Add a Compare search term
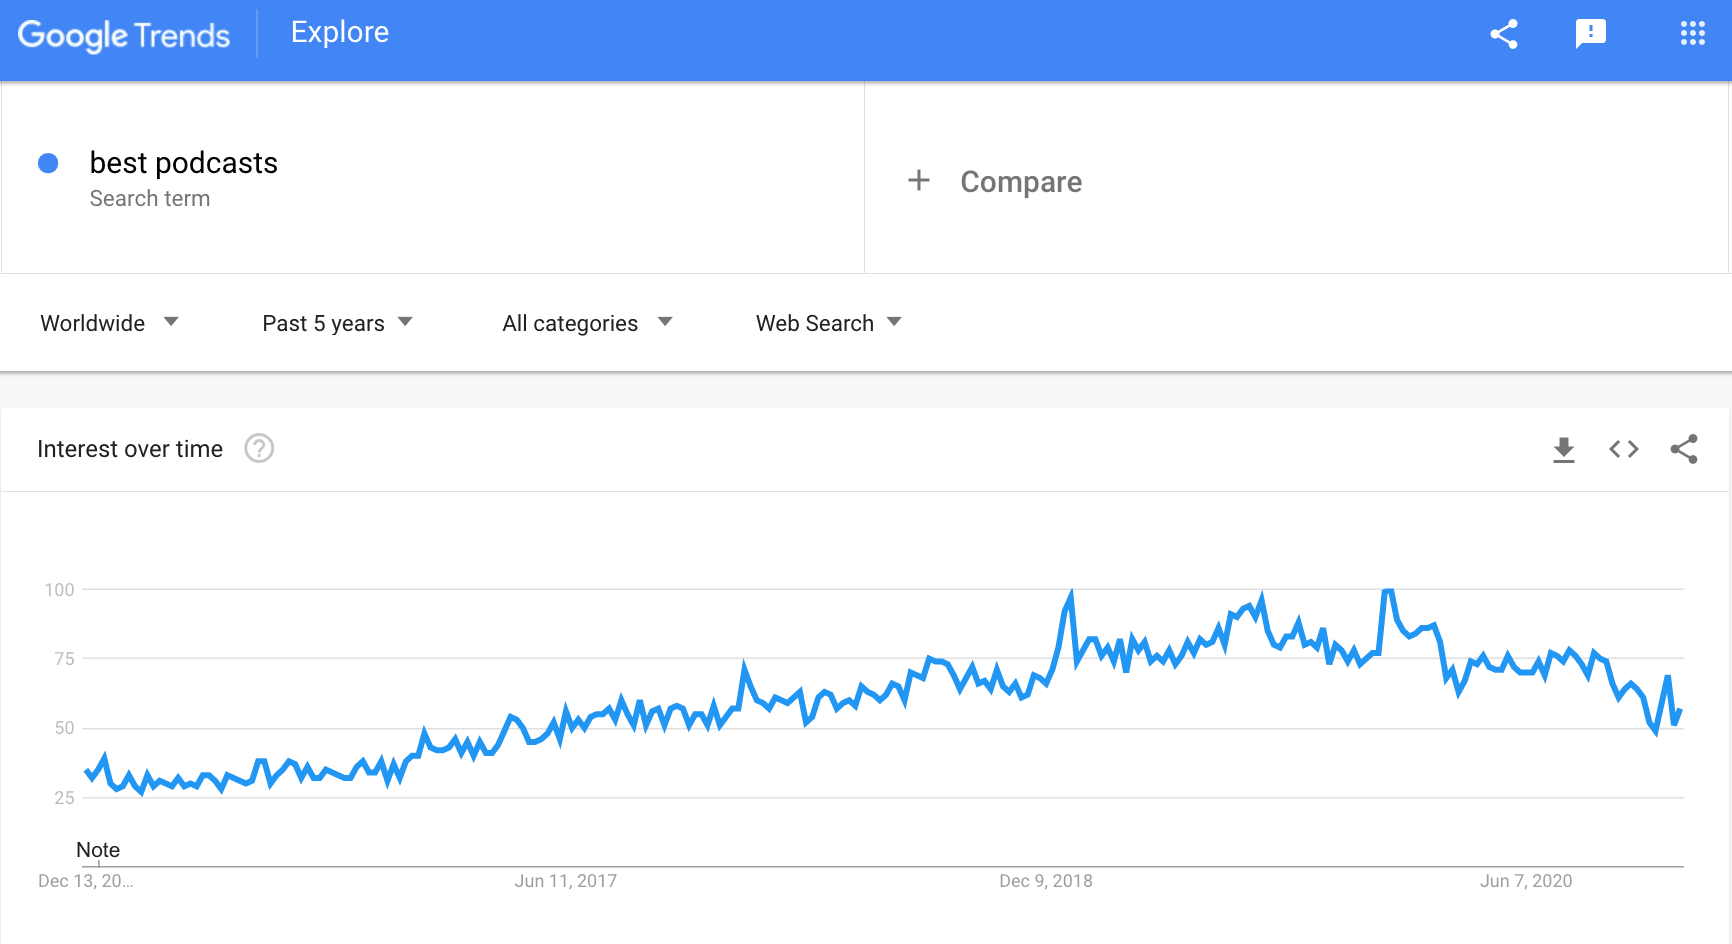Image resolution: width=1732 pixels, height=944 pixels. pyautogui.click(x=1021, y=182)
